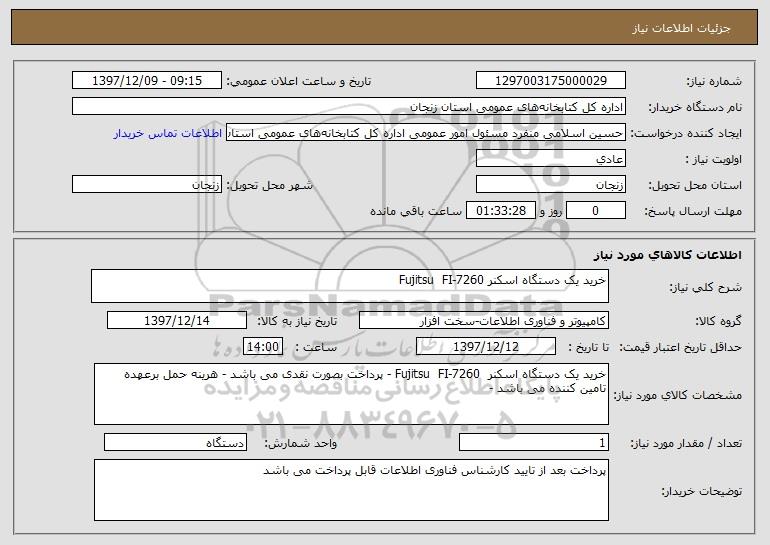Click the گروه کالا label

pos(718,321)
